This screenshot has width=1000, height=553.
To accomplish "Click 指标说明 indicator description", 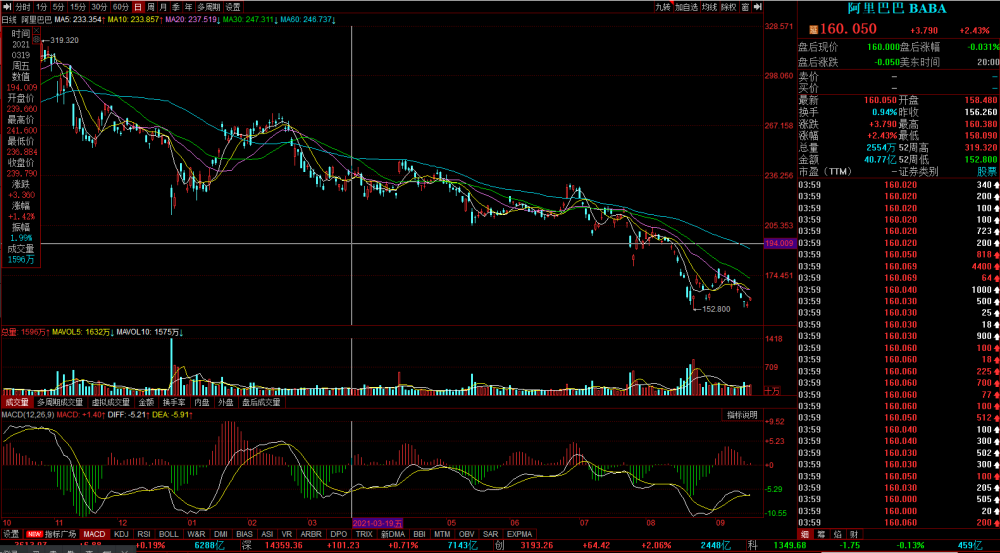I will [742, 415].
